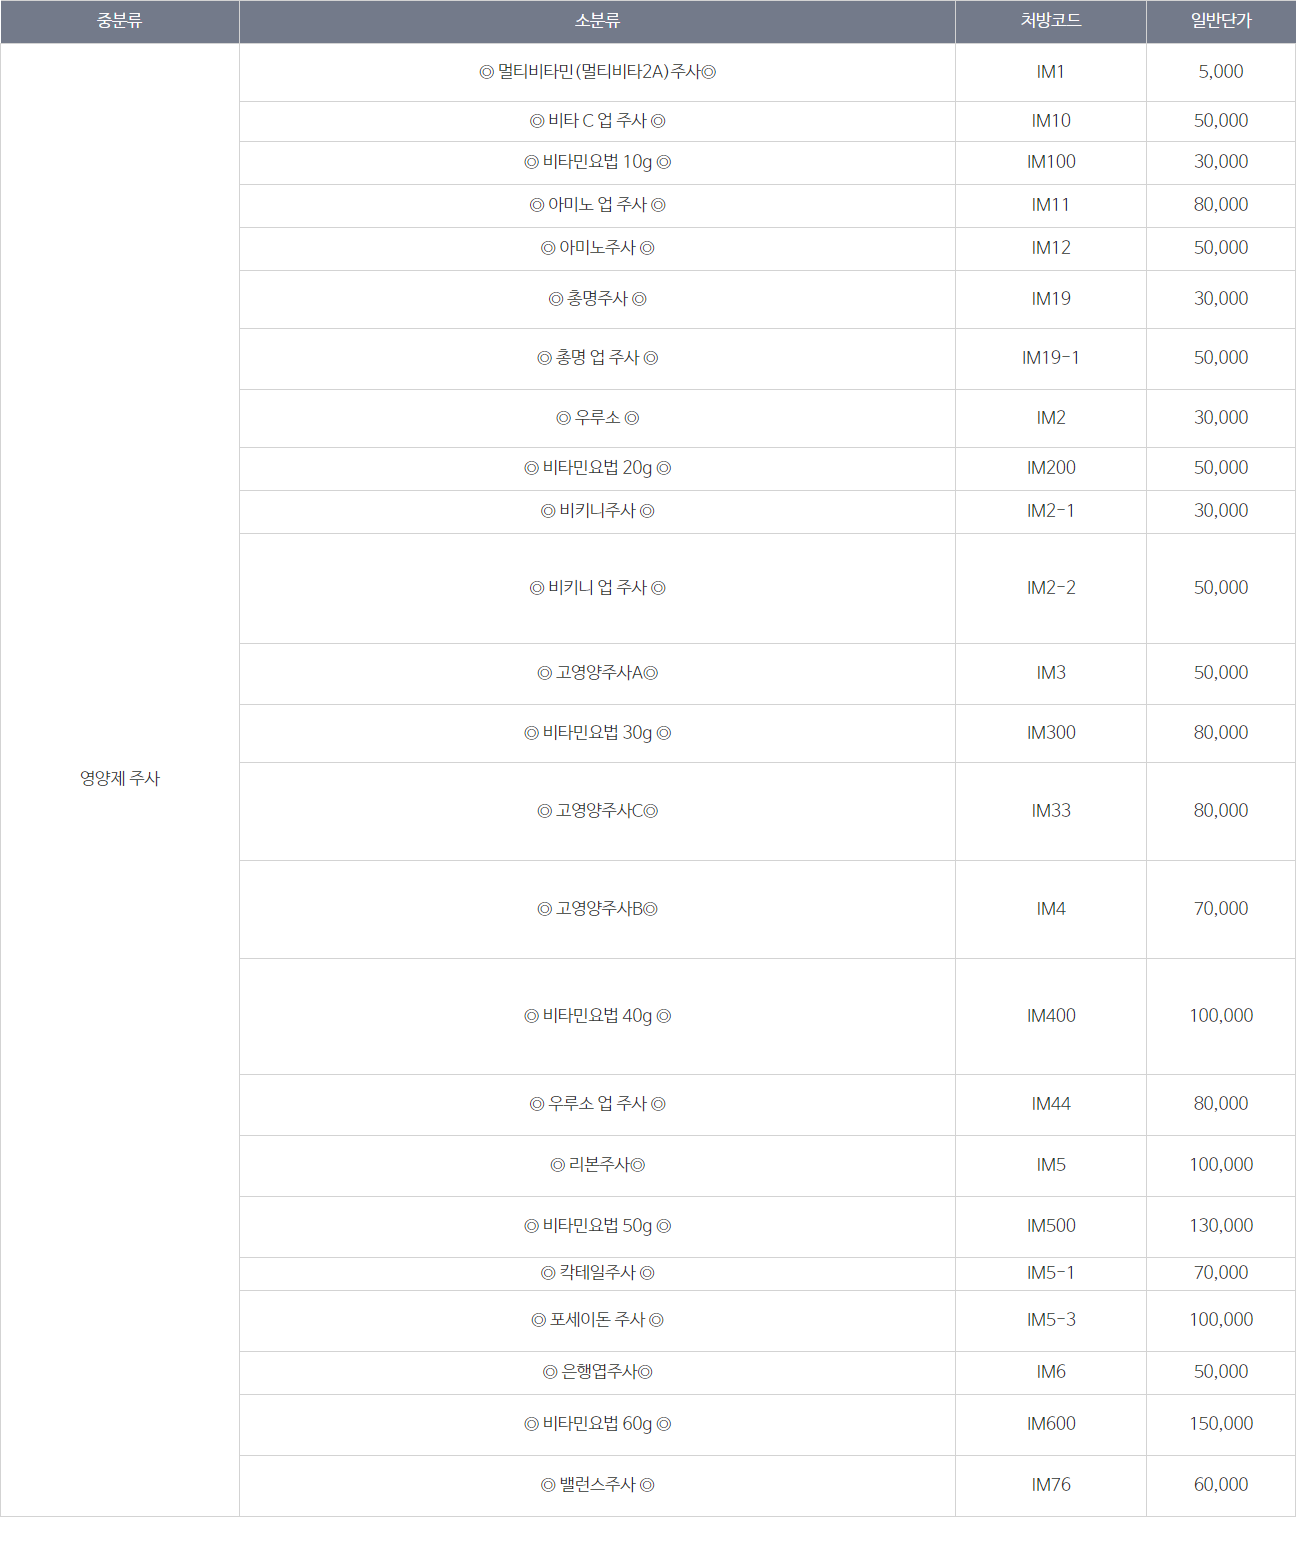This screenshot has height=1546, width=1296.
Task: Click the 처방코드 column header
Action: pos(1051,21)
